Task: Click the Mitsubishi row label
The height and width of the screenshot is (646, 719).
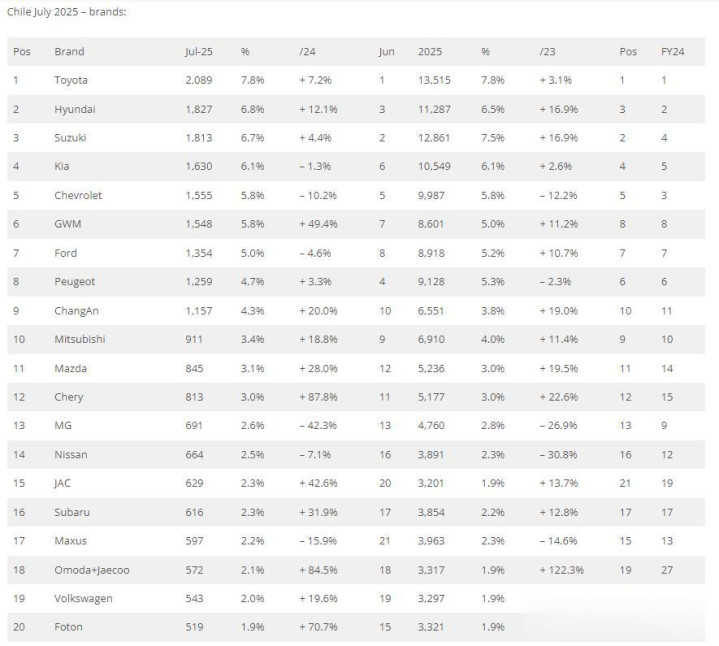Action: click(x=80, y=339)
